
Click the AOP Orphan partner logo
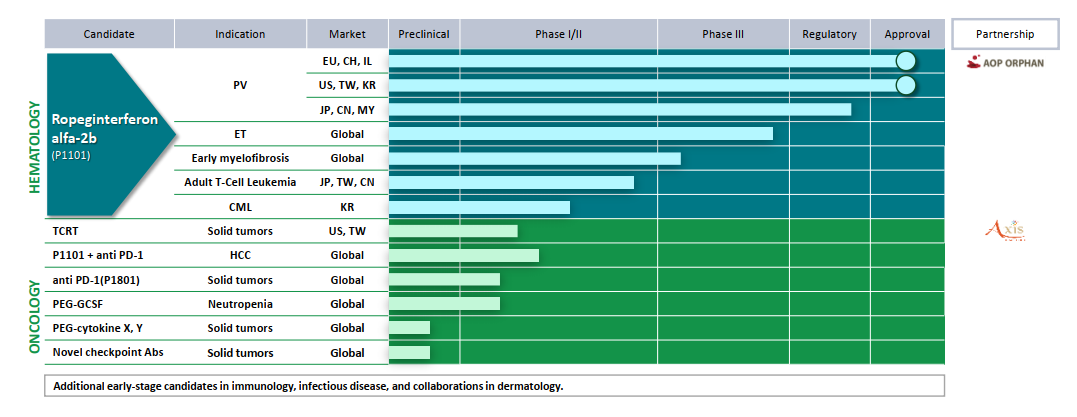pos(1003,62)
